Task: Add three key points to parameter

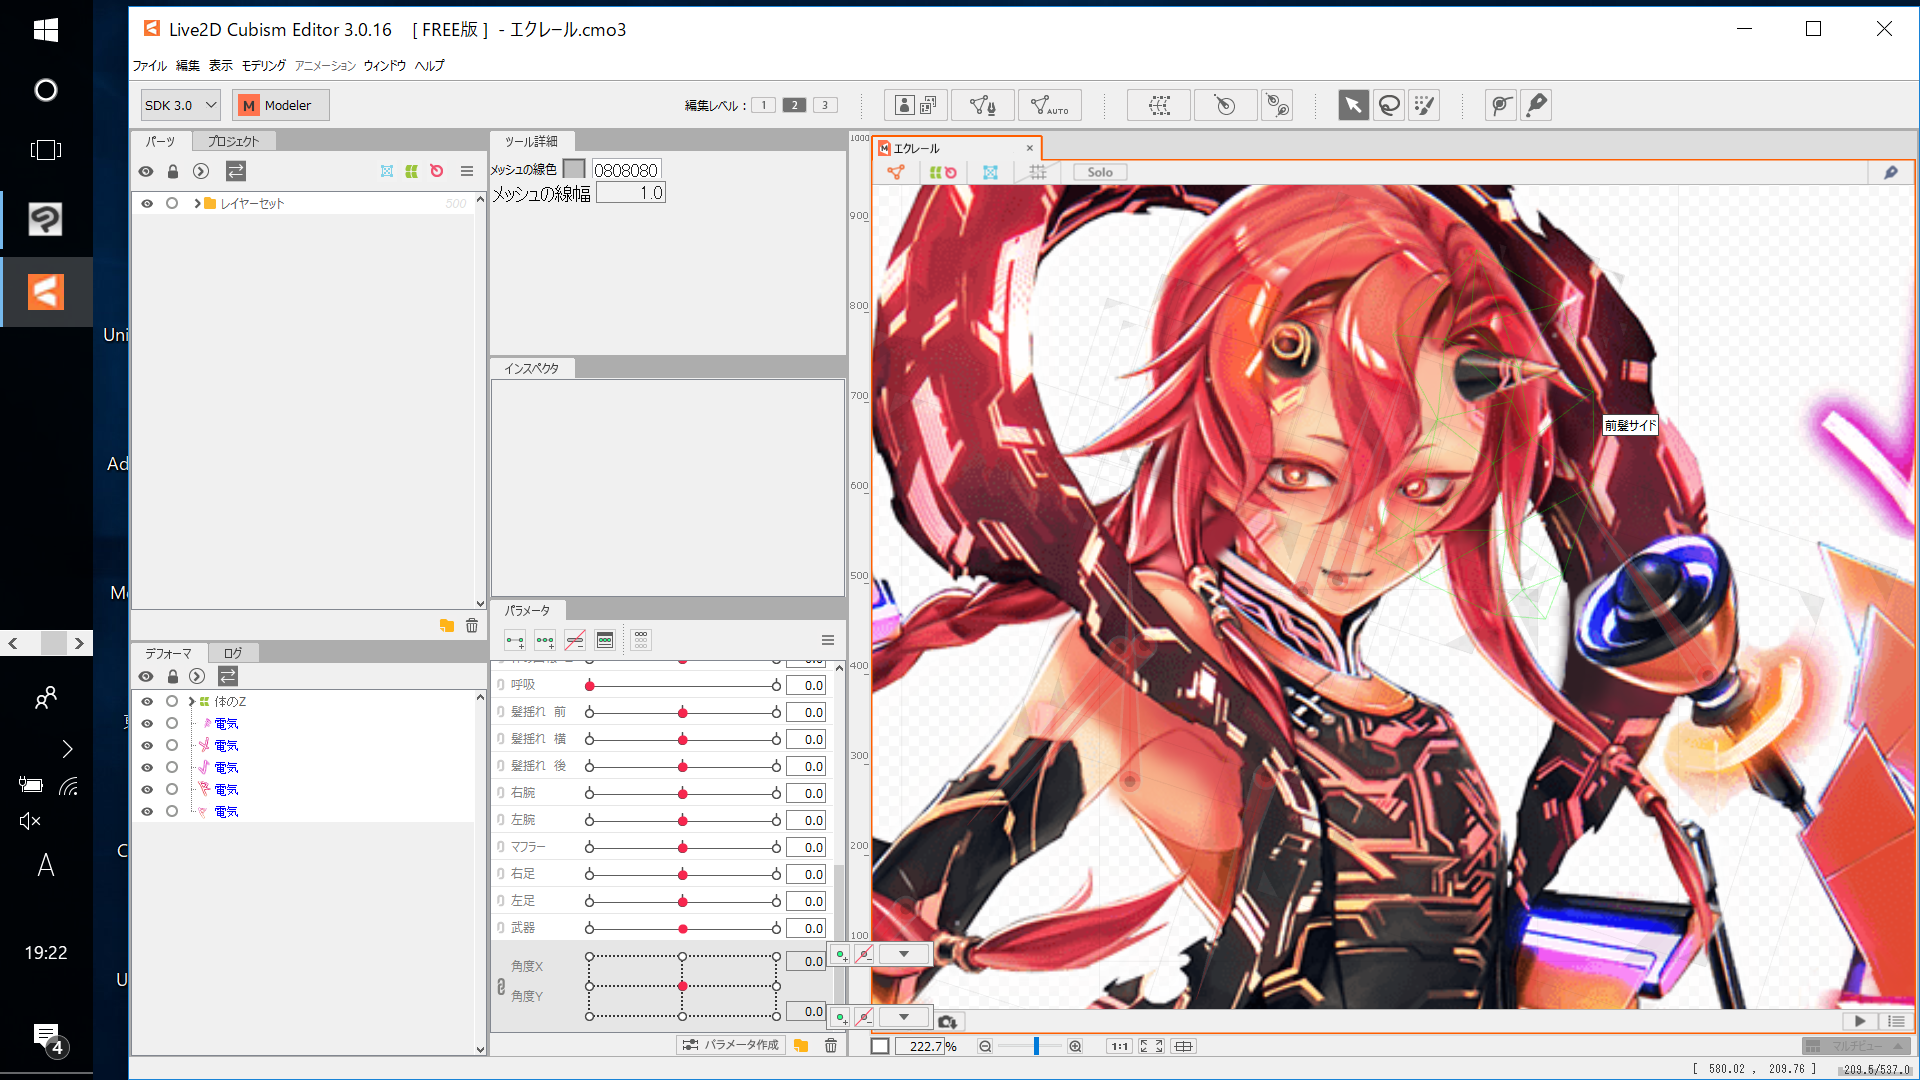Action: [545, 640]
